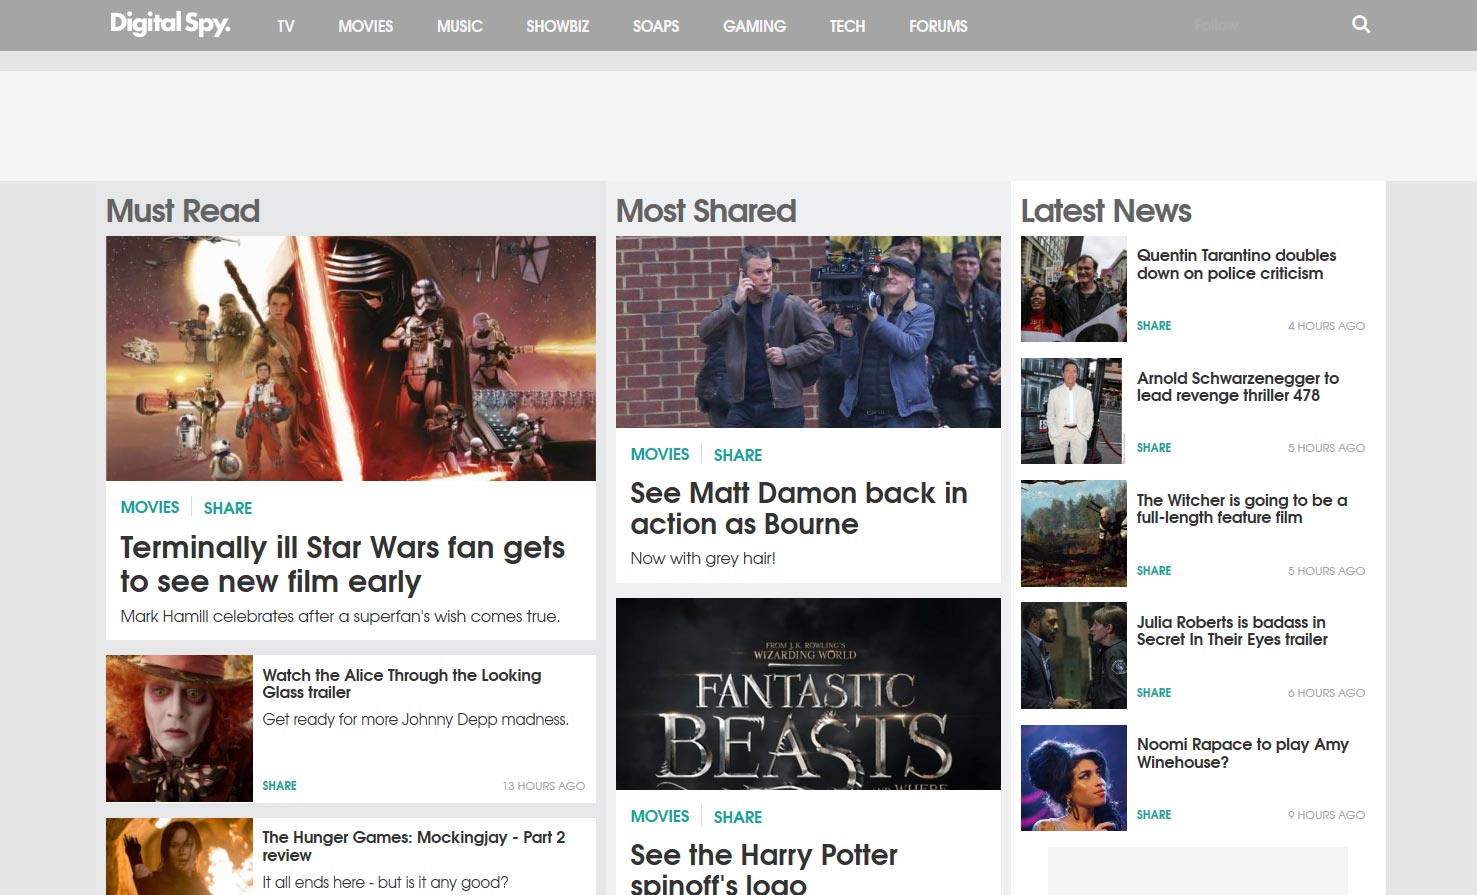Screen dimensions: 1477x895
Task: Share the Quentin Tarantino article
Action: click(1153, 325)
